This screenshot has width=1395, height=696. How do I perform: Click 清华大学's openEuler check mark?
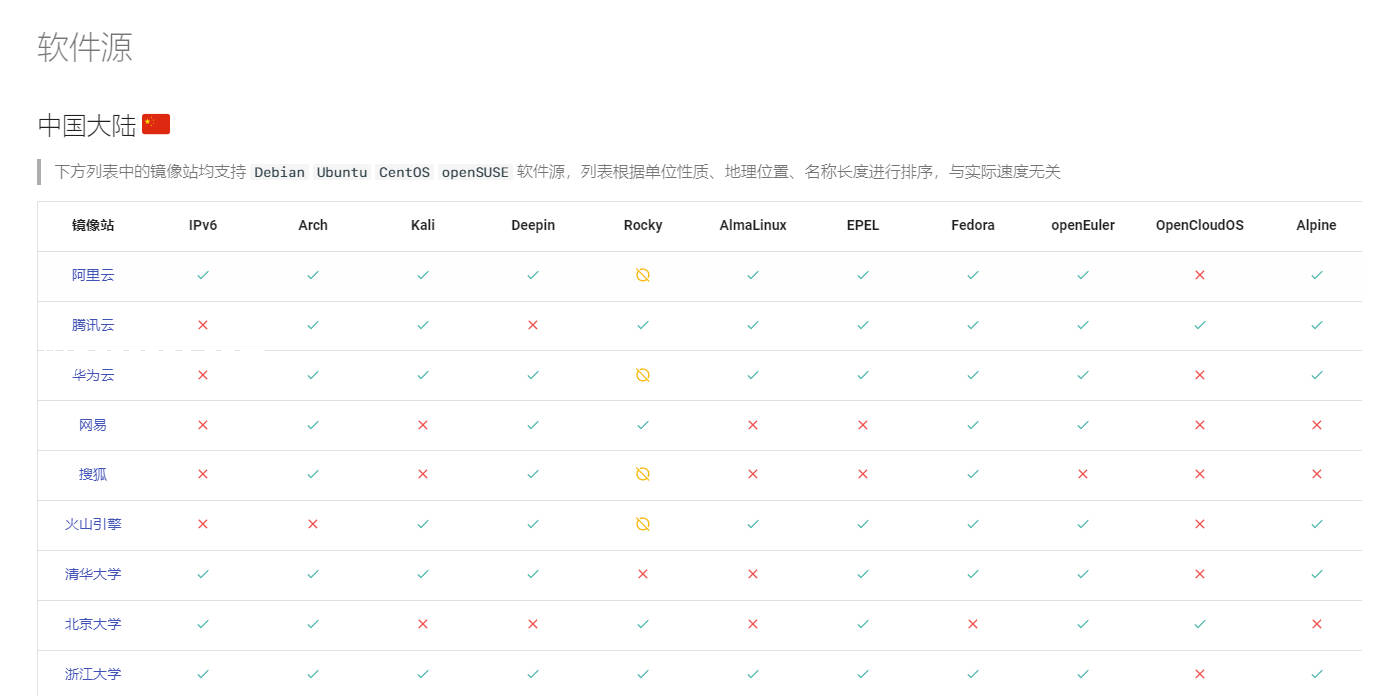coord(1083,574)
